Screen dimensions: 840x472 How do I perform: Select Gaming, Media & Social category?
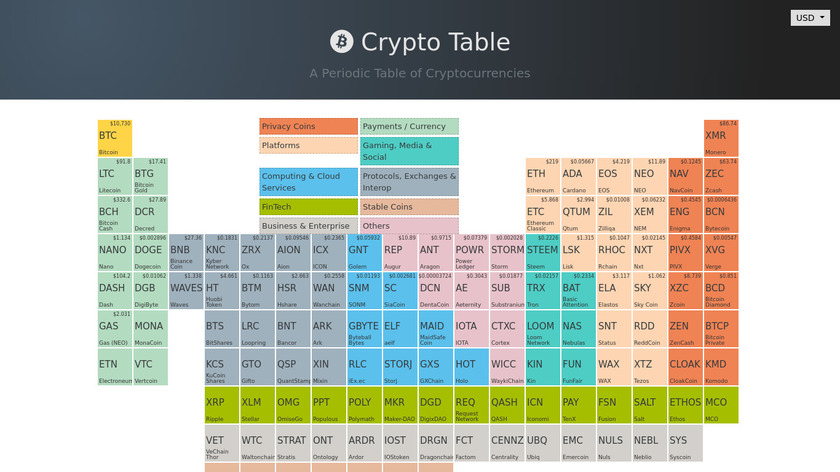pos(409,151)
